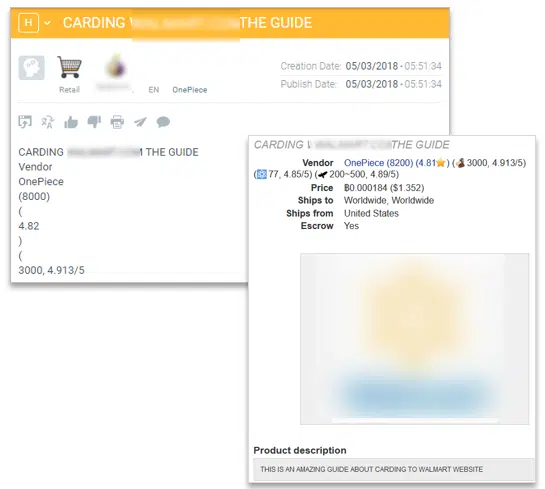
Task: Click the print icon
Action: pyautogui.click(x=117, y=122)
